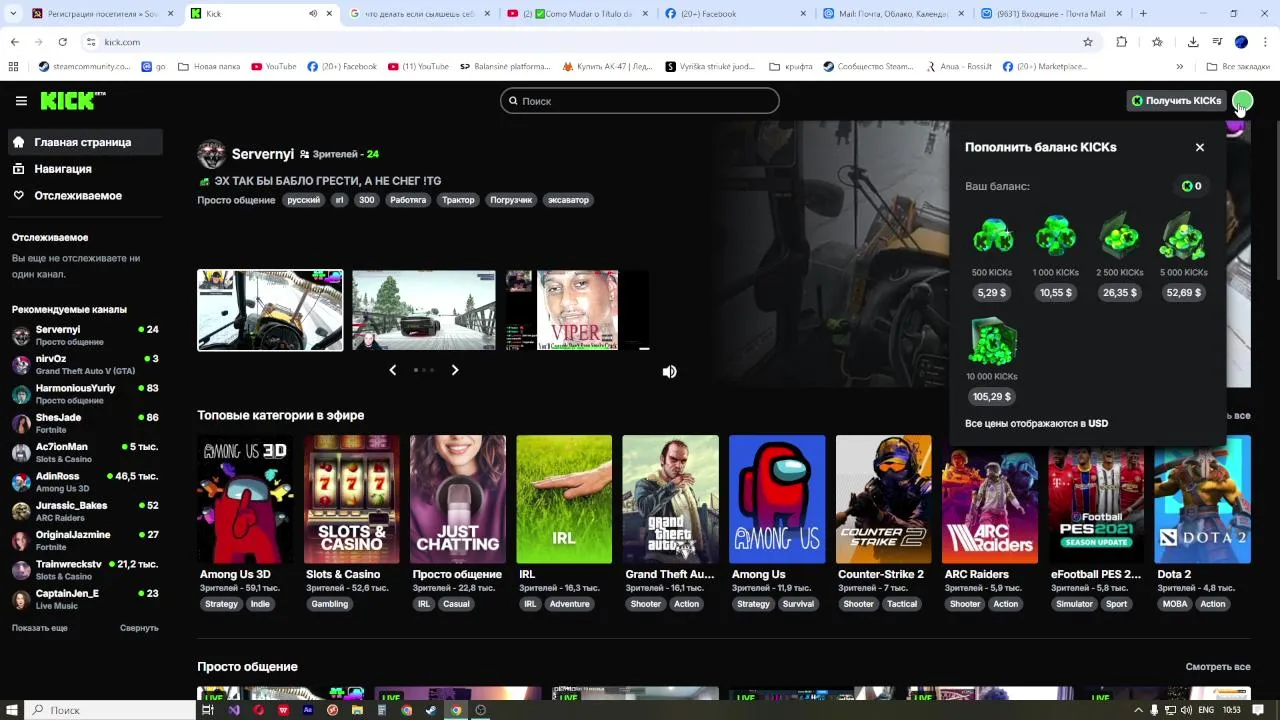The height and width of the screenshot is (720, 1280).
Task: Bookmark this page with star icon
Action: 1088,42
